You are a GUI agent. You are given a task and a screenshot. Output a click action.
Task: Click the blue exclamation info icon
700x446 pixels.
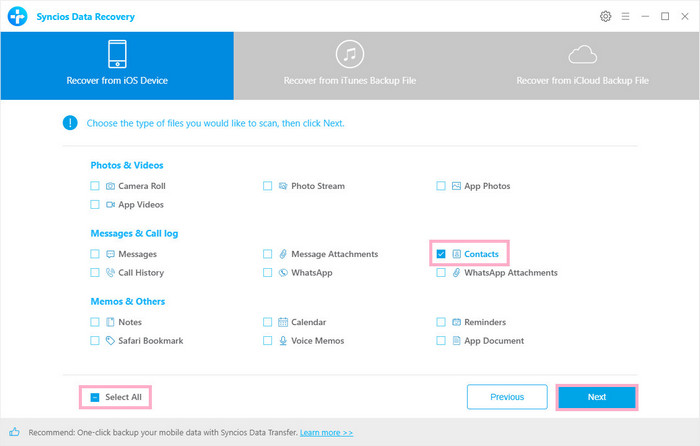coord(70,123)
